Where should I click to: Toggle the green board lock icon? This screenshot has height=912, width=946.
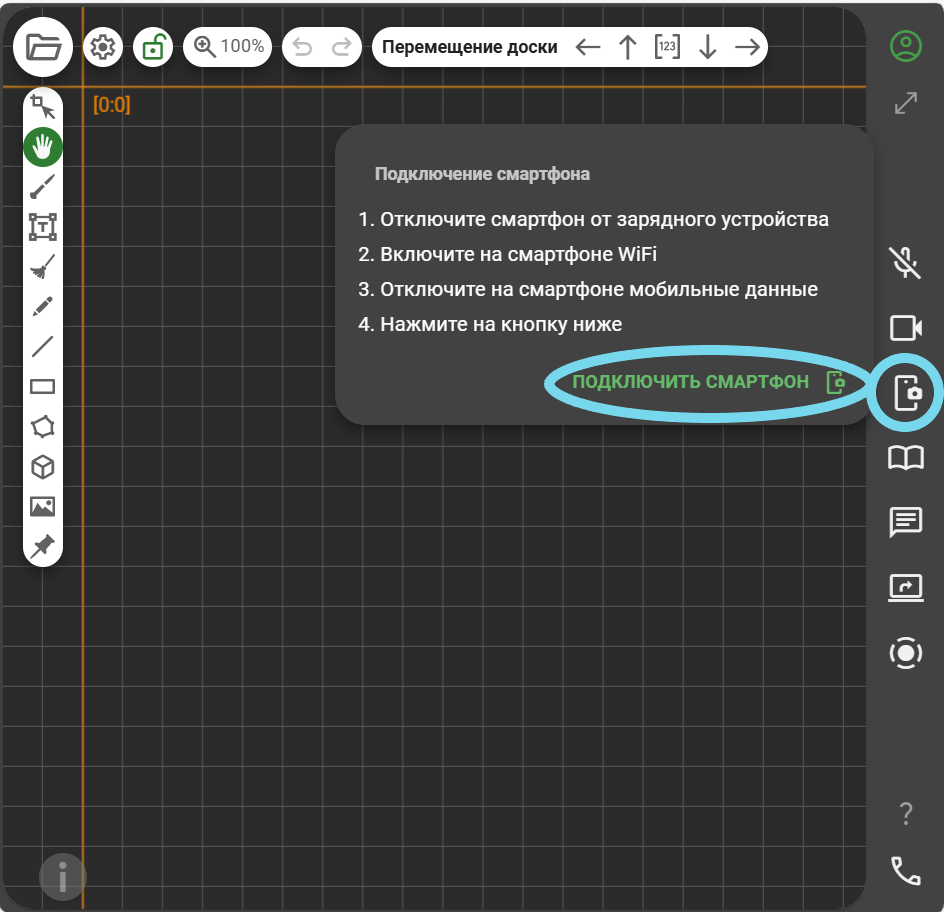tap(153, 47)
